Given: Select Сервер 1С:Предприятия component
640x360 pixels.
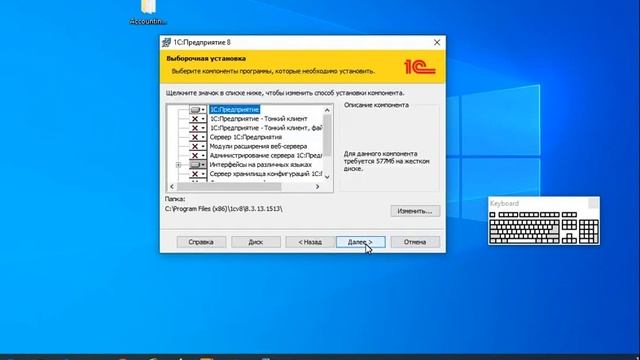Looking at the screenshot, I should click(x=246, y=137).
